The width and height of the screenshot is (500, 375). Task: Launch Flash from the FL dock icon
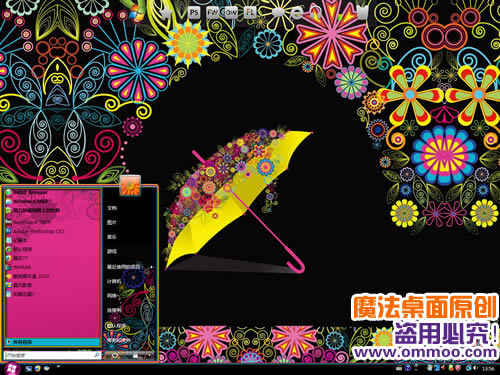tap(250, 13)
